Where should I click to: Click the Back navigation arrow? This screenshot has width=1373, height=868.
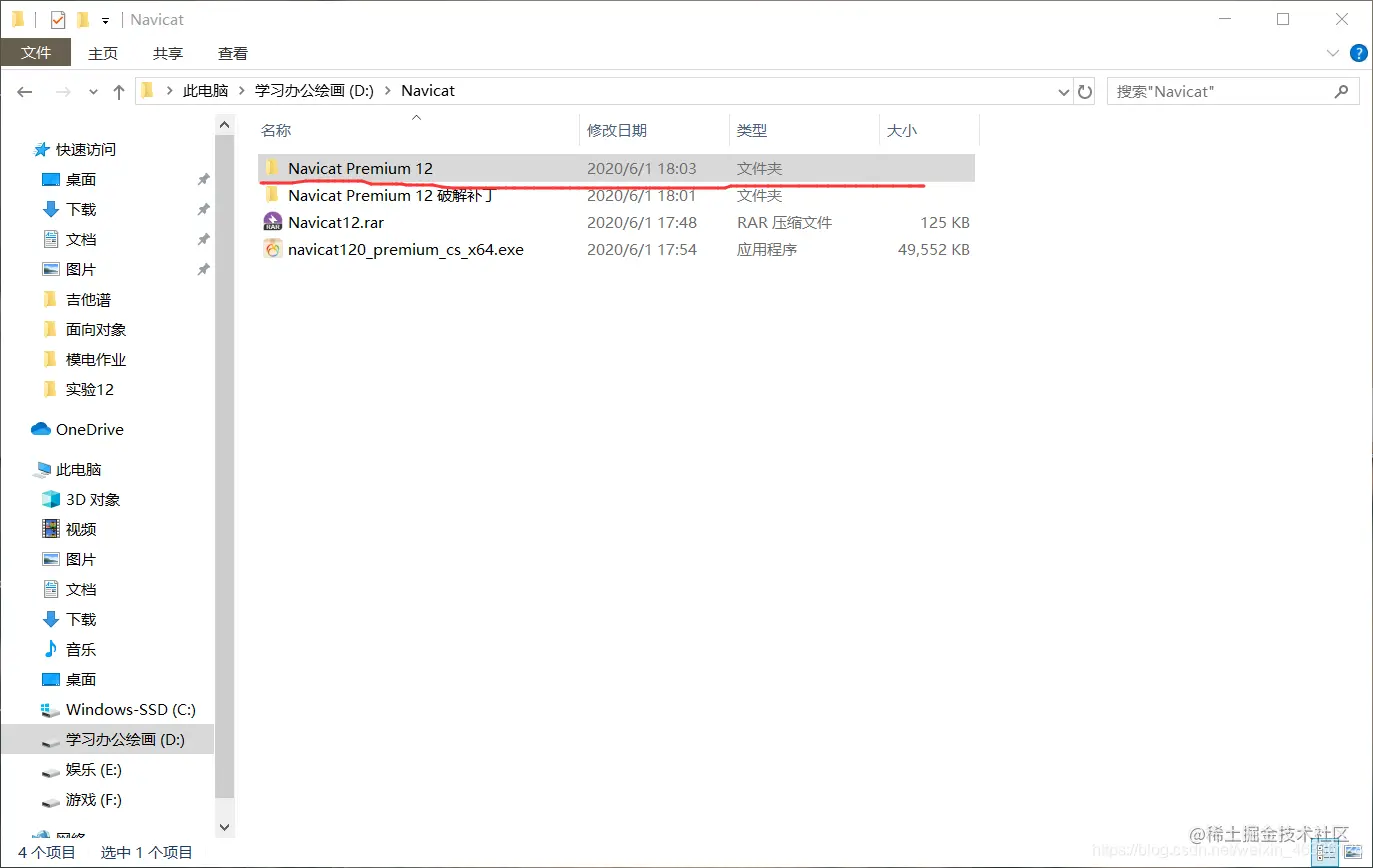tap(26, 91)
